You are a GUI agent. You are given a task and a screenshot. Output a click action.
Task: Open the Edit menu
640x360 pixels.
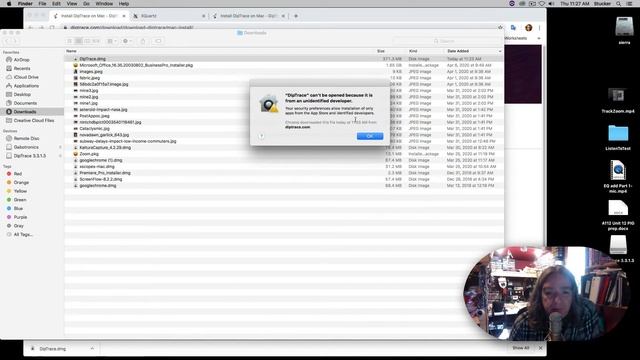(56, 4)
